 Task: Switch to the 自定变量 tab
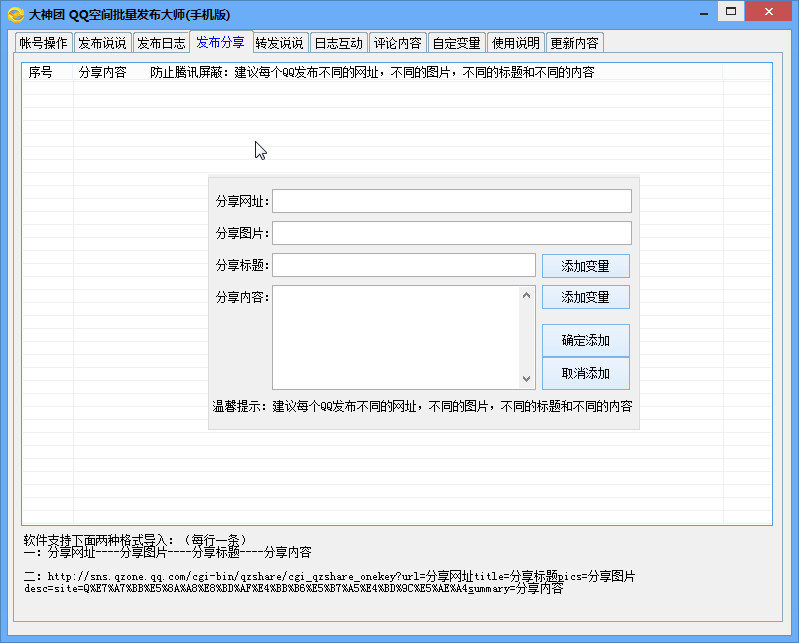[x=457, y=43]
